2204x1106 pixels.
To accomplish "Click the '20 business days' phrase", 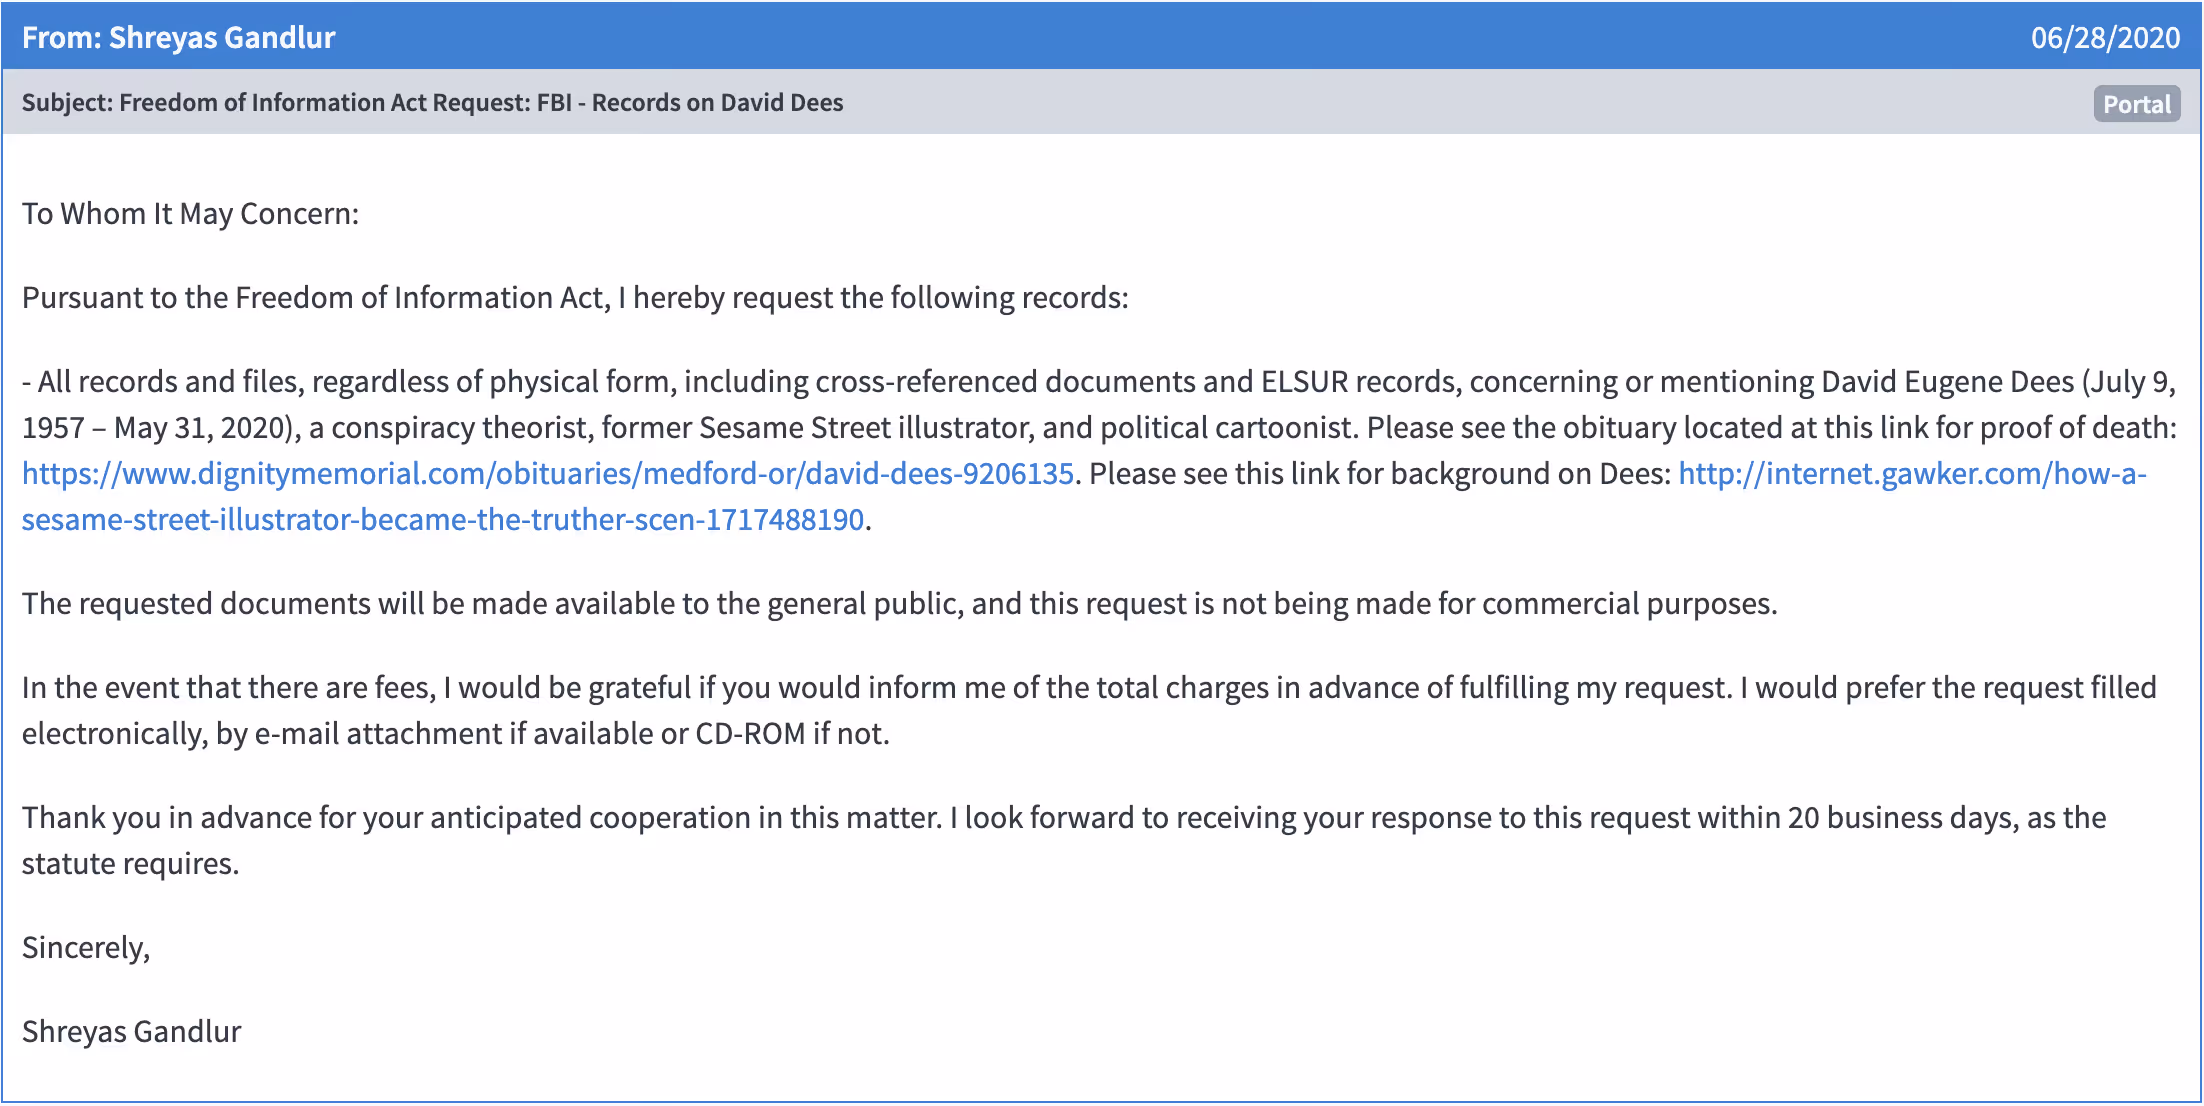I will click(x=1902, y=817).
